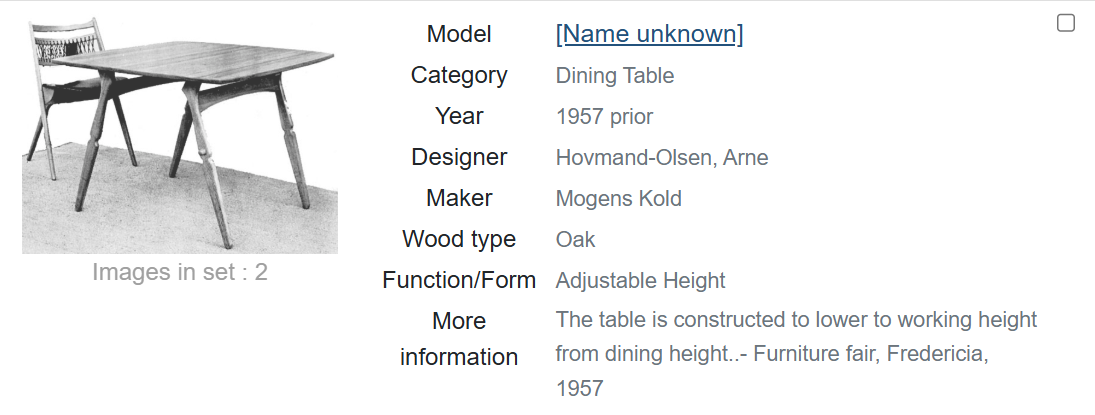
Task: Select the 'Dining Table' category value
Action: [x=614, y=75]
